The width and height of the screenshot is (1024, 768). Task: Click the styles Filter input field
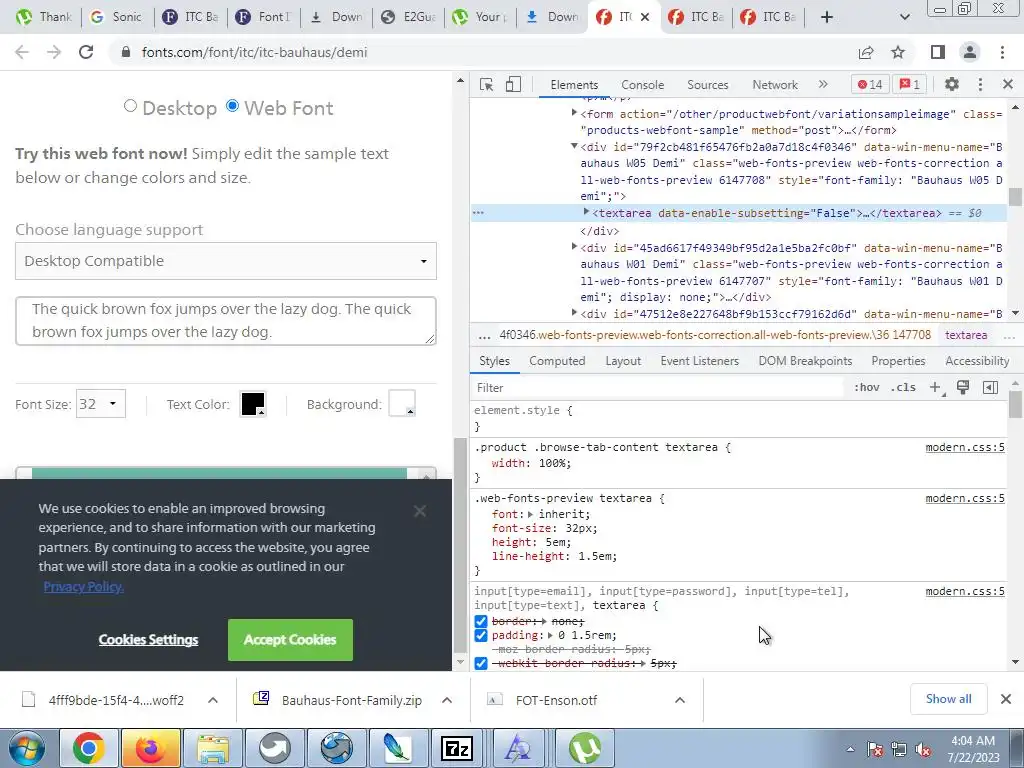point(660,388)
